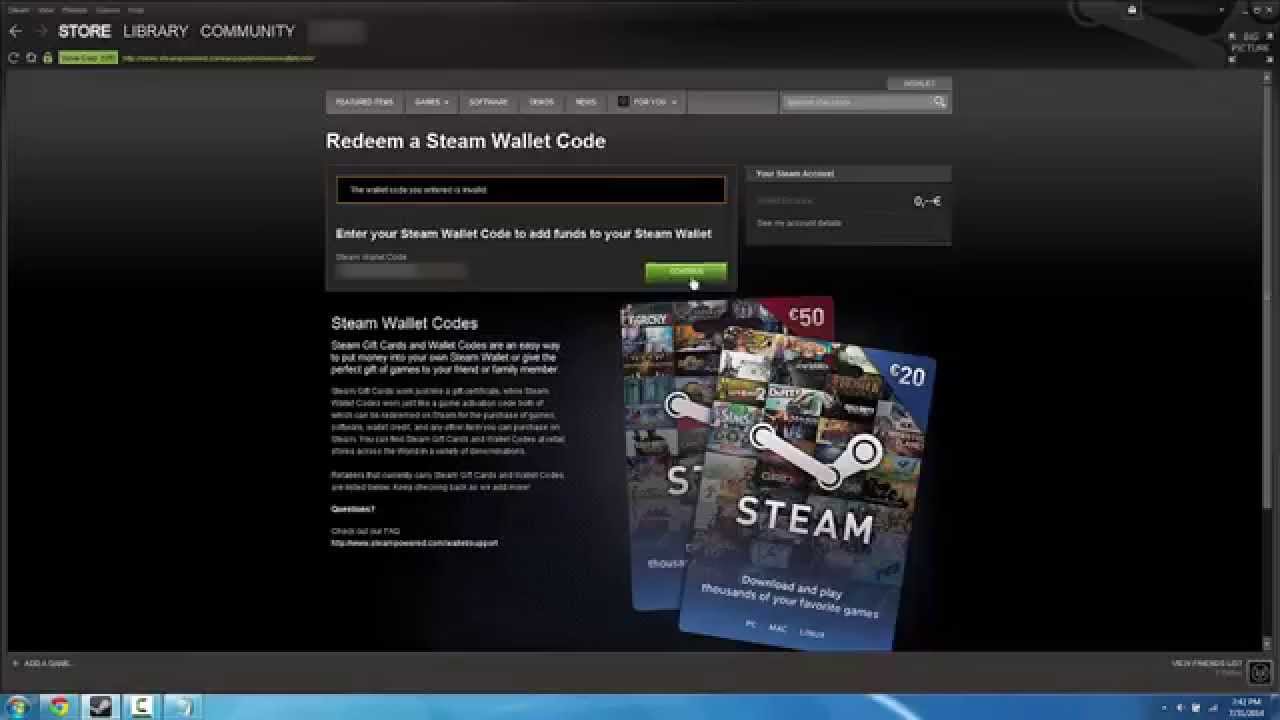Click the Steam Wallet Code input field

[x=401, y=271]
